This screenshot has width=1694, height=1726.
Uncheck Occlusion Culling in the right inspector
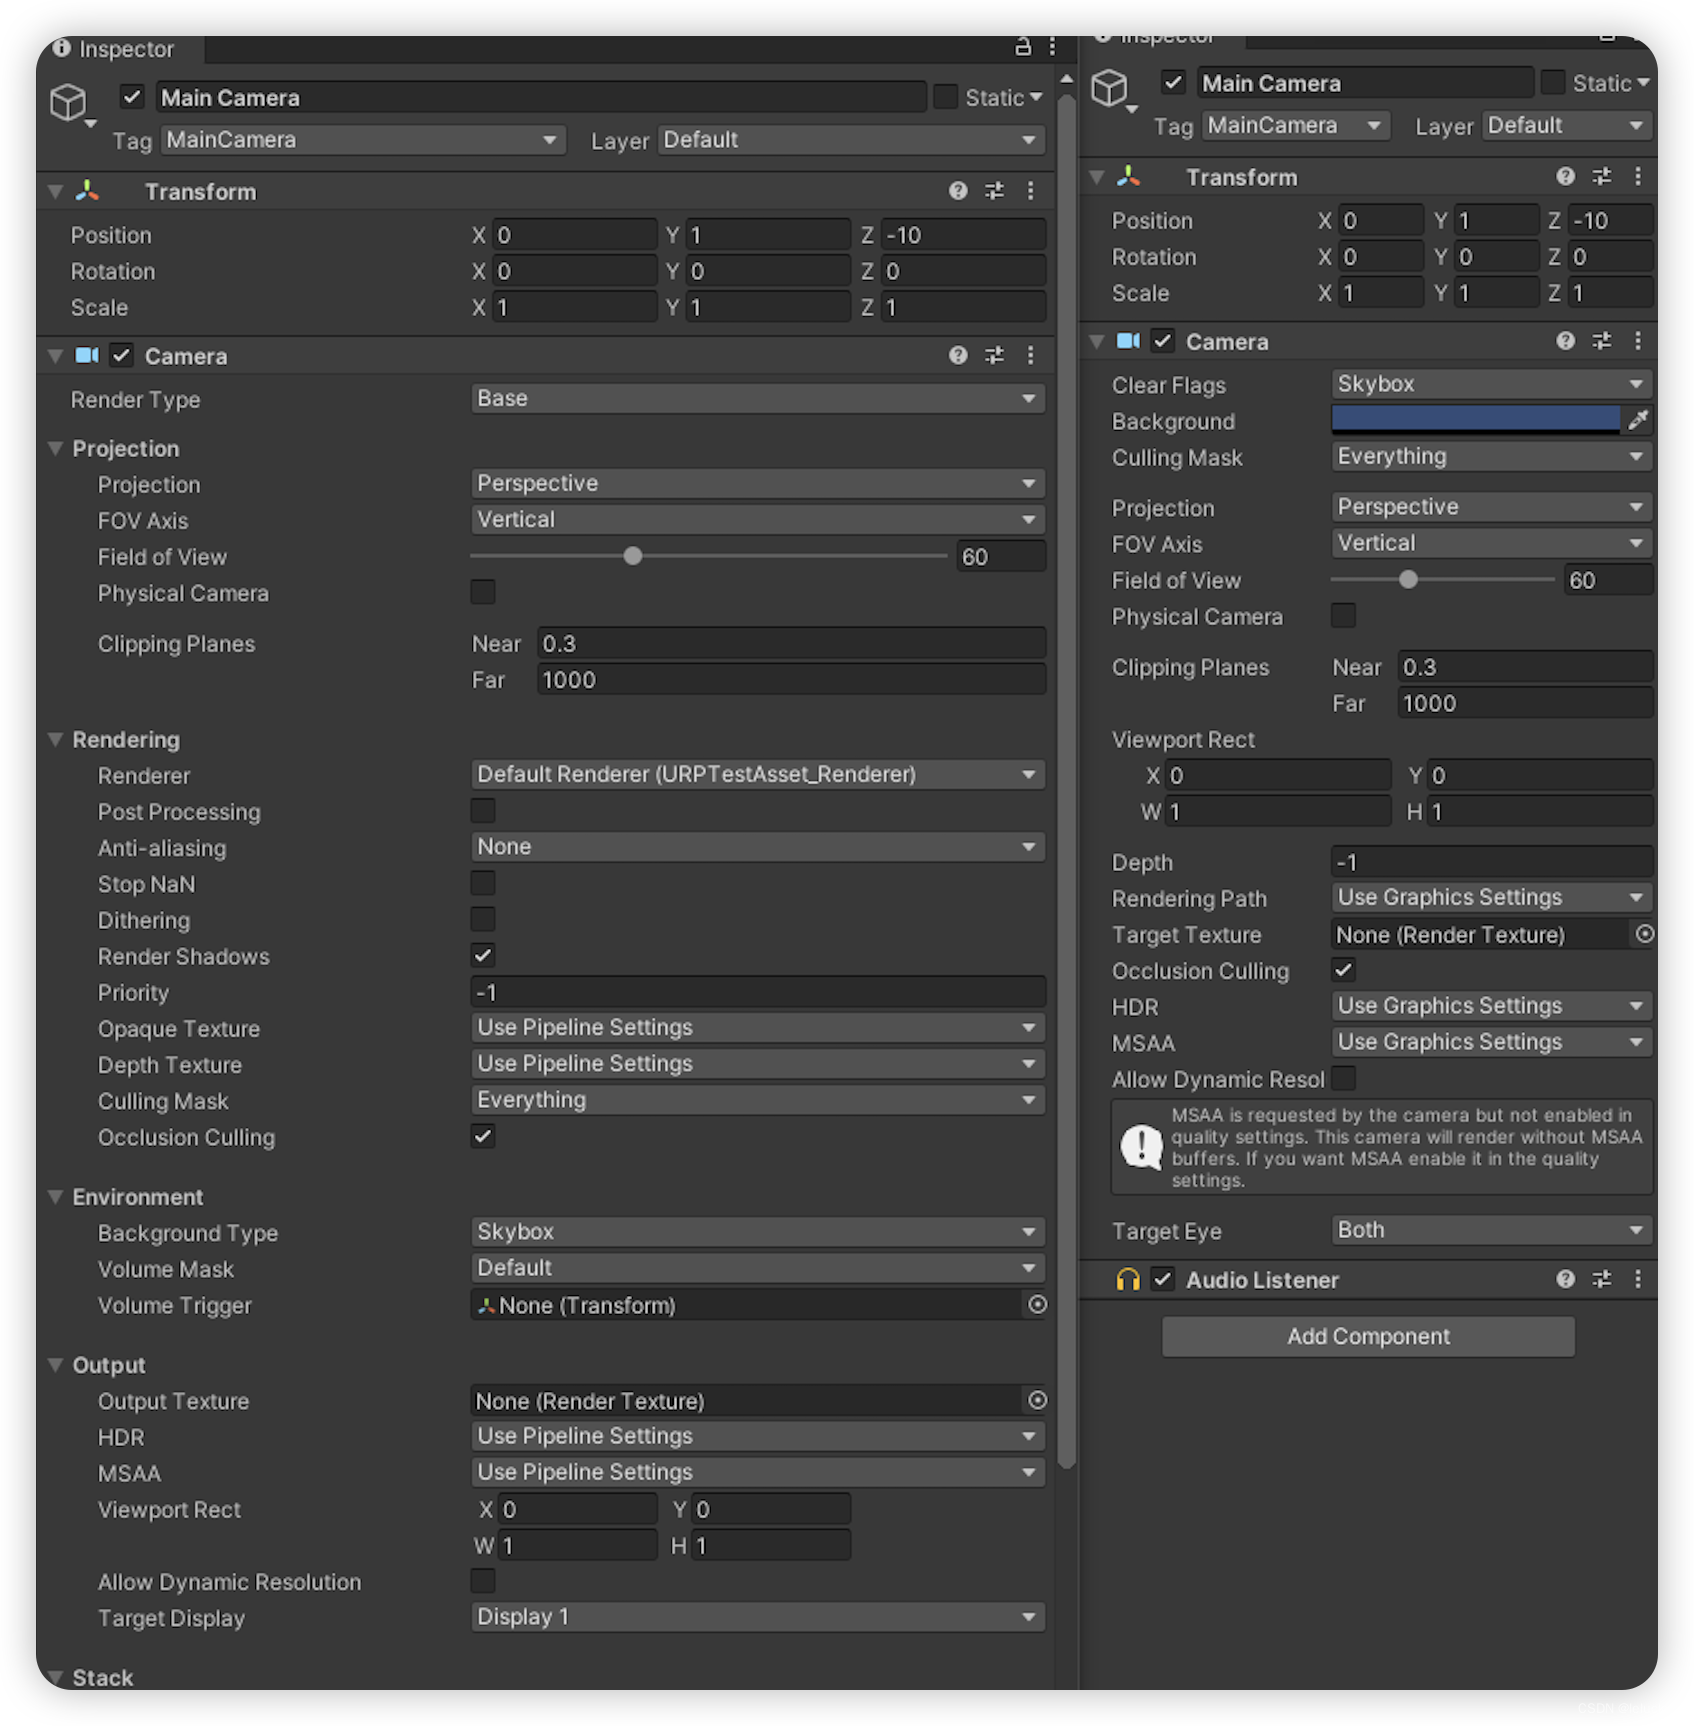1343,970
